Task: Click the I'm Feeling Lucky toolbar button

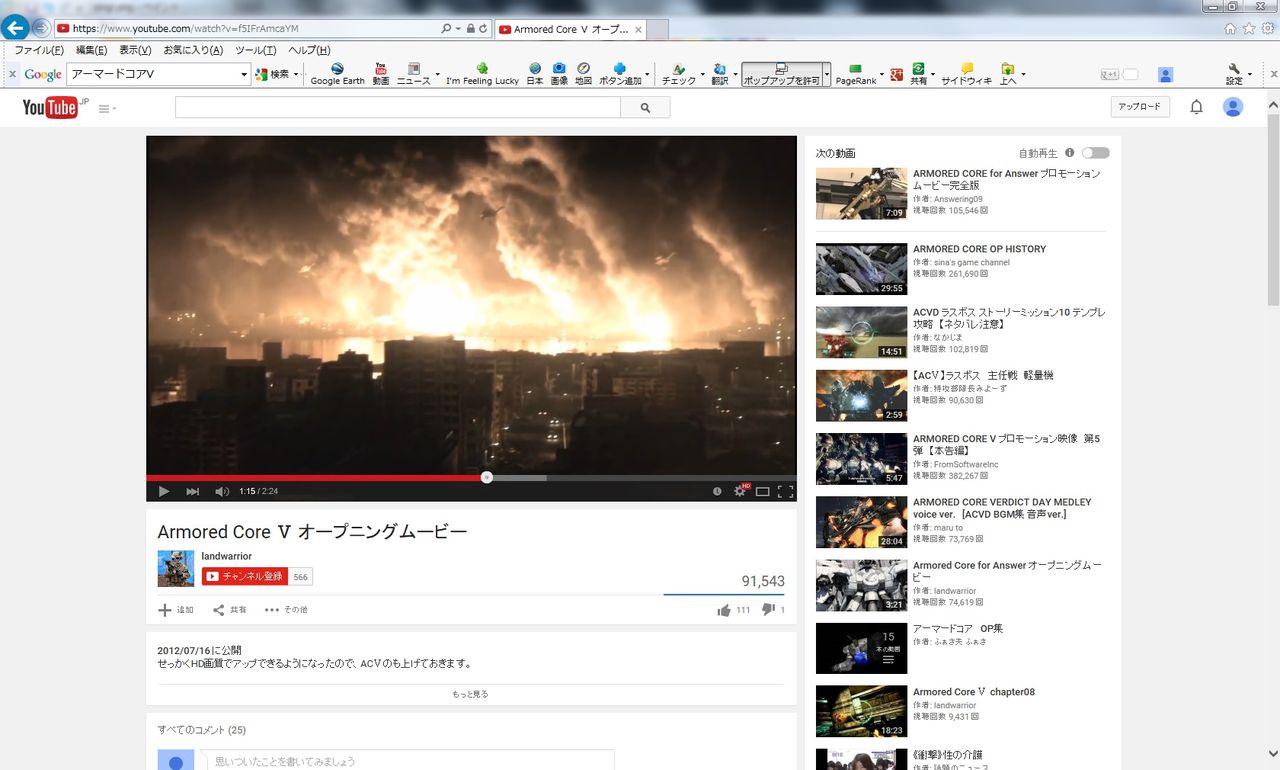Action: pos(482,74)
